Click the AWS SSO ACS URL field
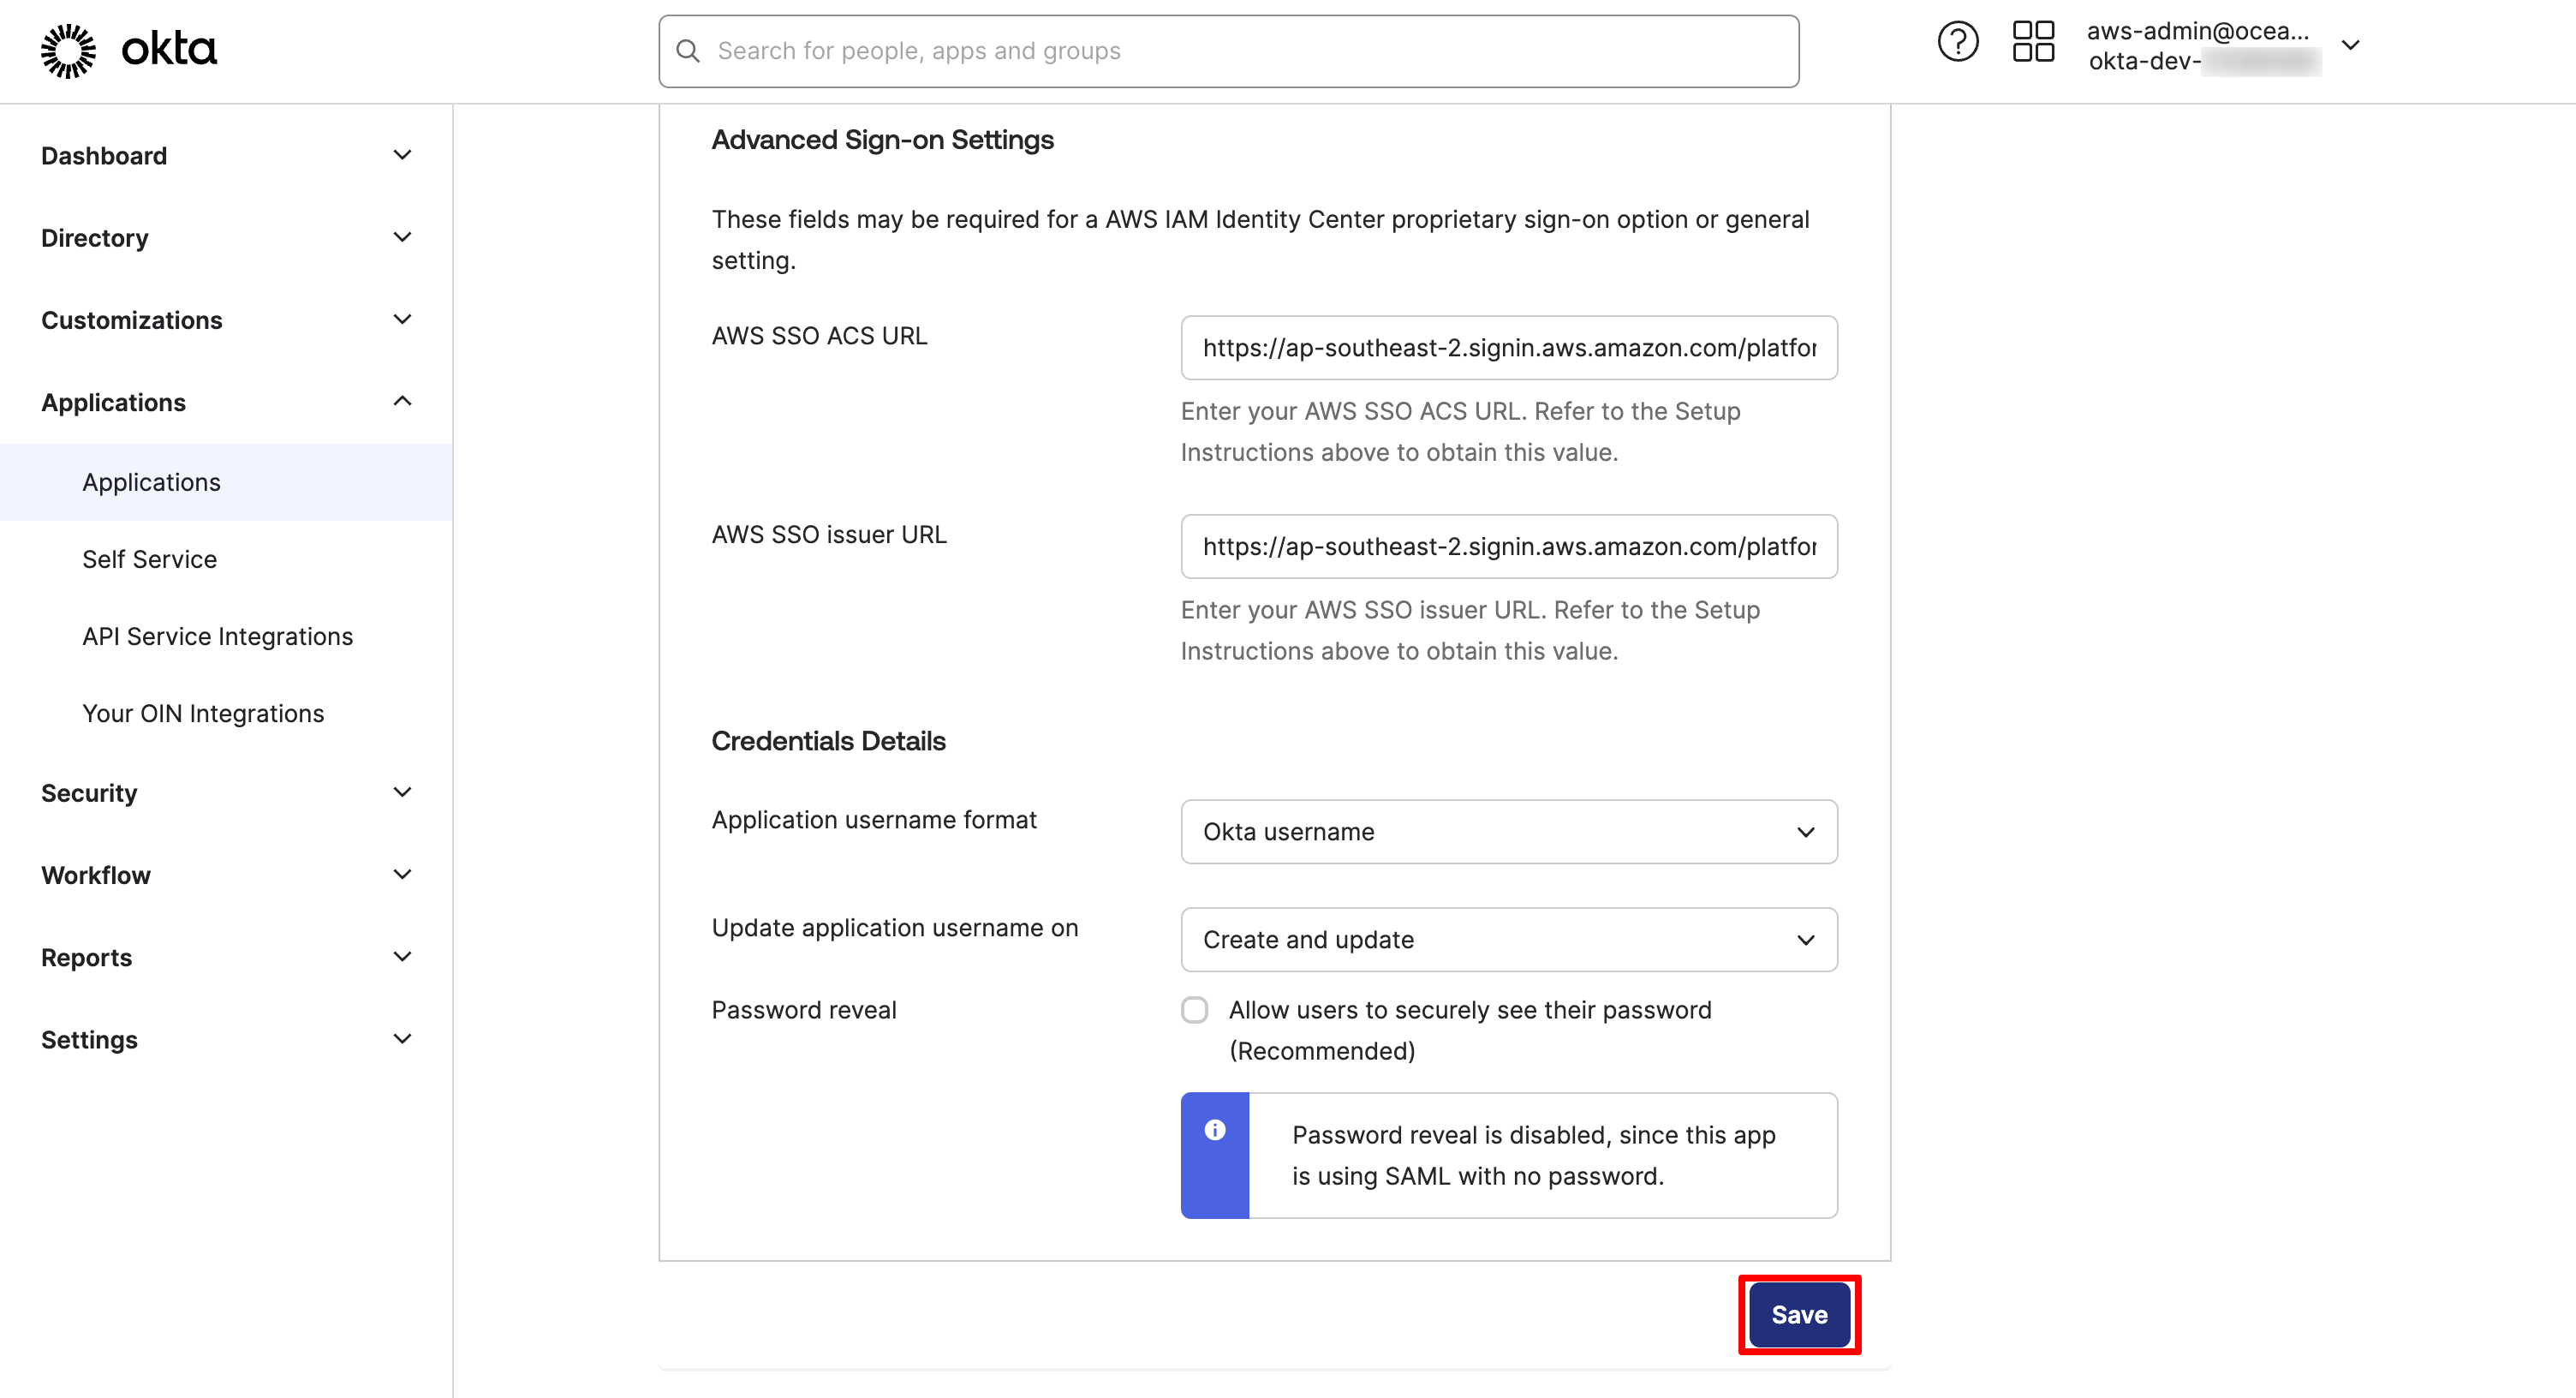2576x1398 pixels. coord(1508,348)
